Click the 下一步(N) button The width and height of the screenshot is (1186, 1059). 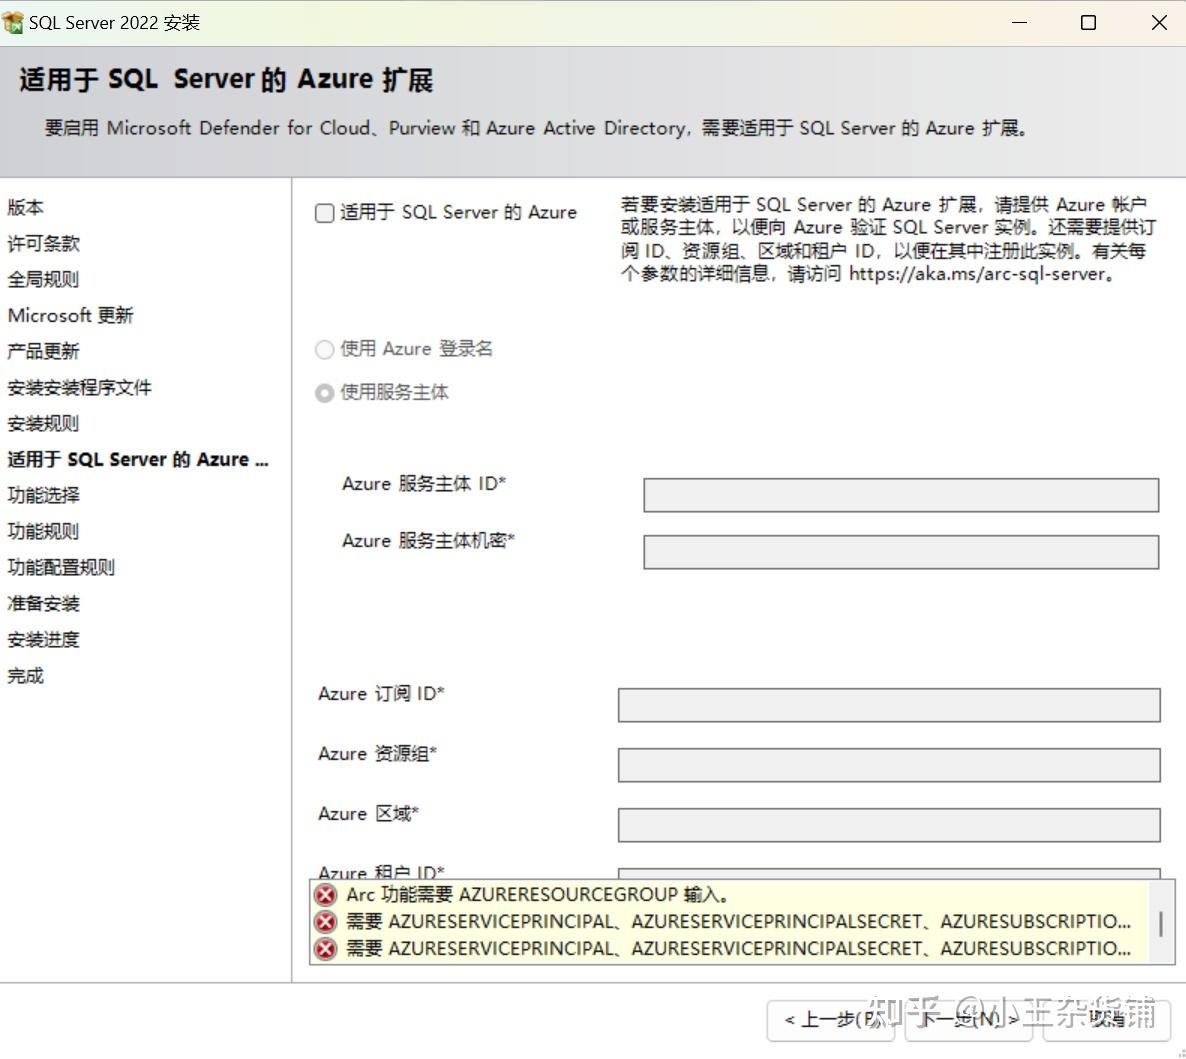(966, 1021)
